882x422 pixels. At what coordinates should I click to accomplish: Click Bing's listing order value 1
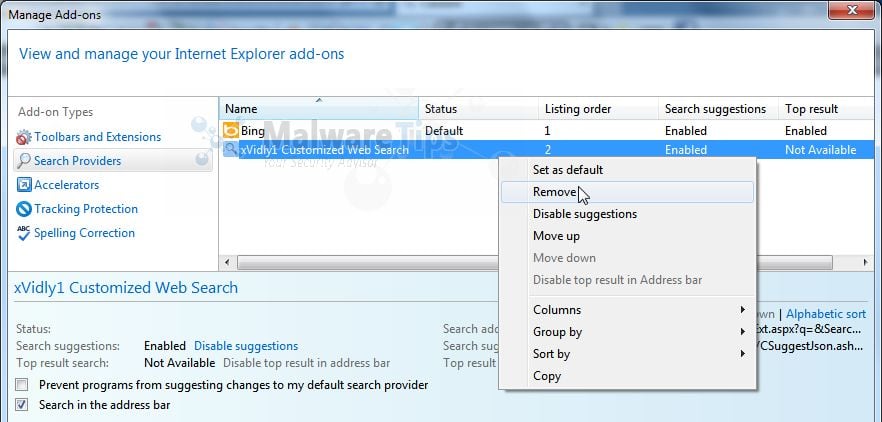point(548,131)
